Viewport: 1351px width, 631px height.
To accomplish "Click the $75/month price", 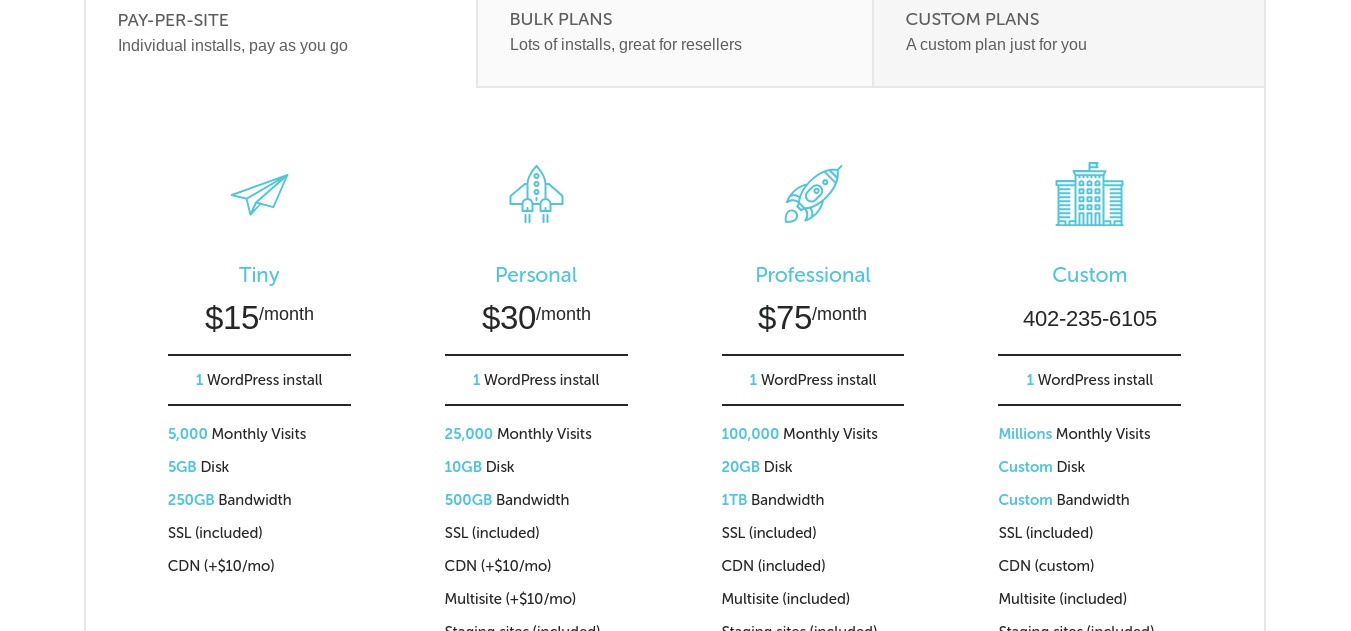I will pyautogui.click(x=812, y=317).
